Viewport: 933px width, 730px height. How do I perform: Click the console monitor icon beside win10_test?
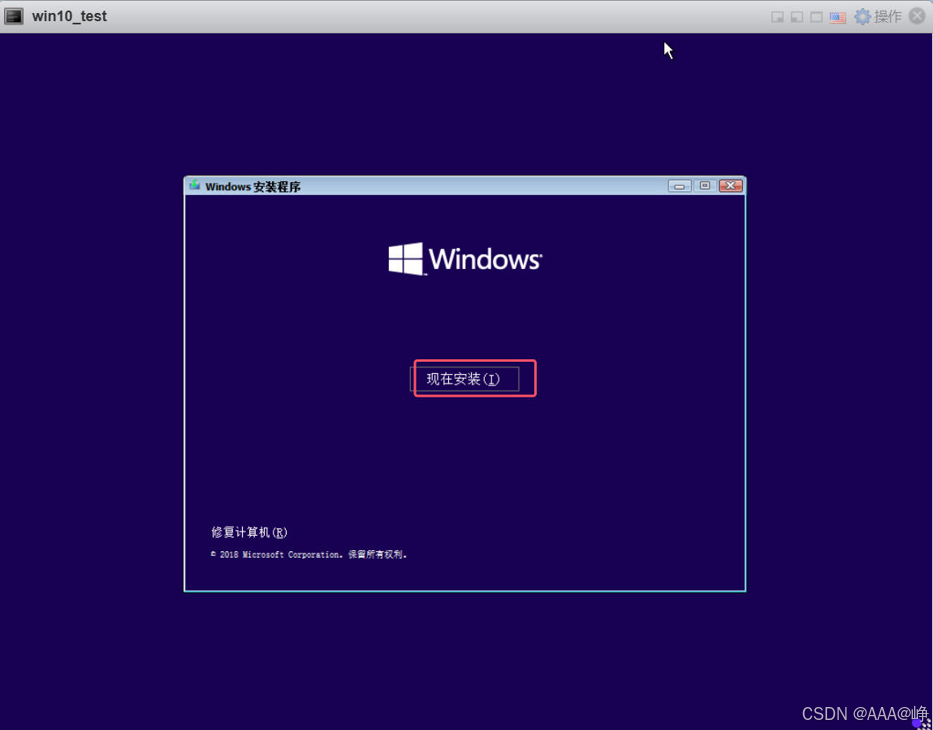tap(14, 16)
